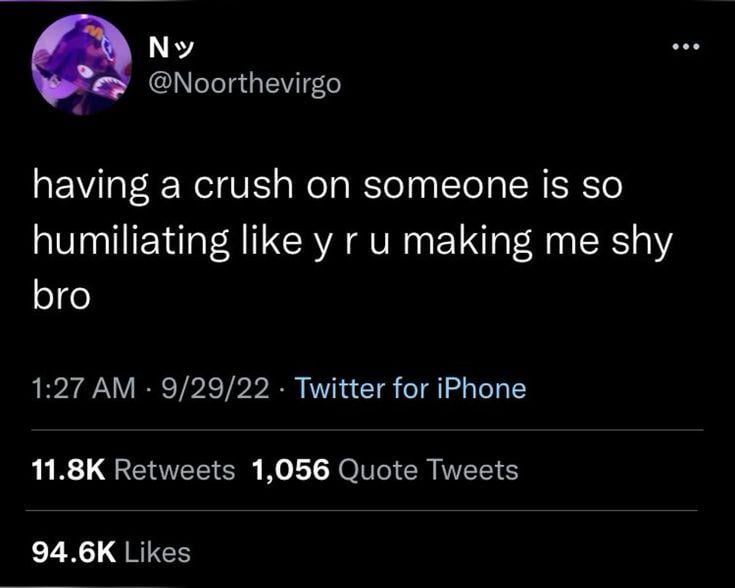Click the purple profile avatar picture
The image size is (735, 588).
point(82,64)
